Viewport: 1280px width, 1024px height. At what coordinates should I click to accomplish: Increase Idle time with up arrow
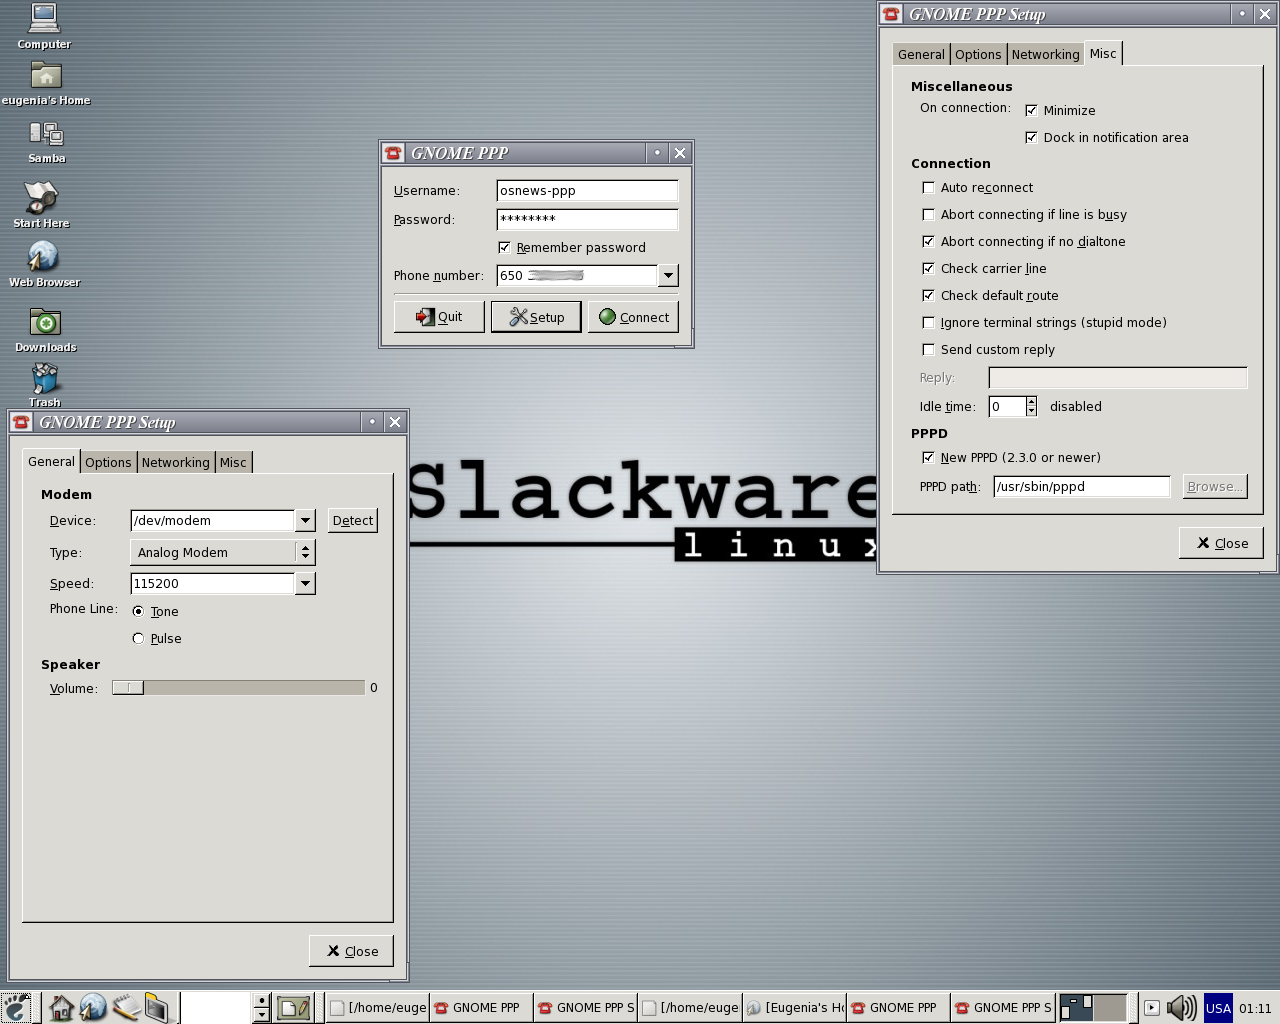point(1031,401)
